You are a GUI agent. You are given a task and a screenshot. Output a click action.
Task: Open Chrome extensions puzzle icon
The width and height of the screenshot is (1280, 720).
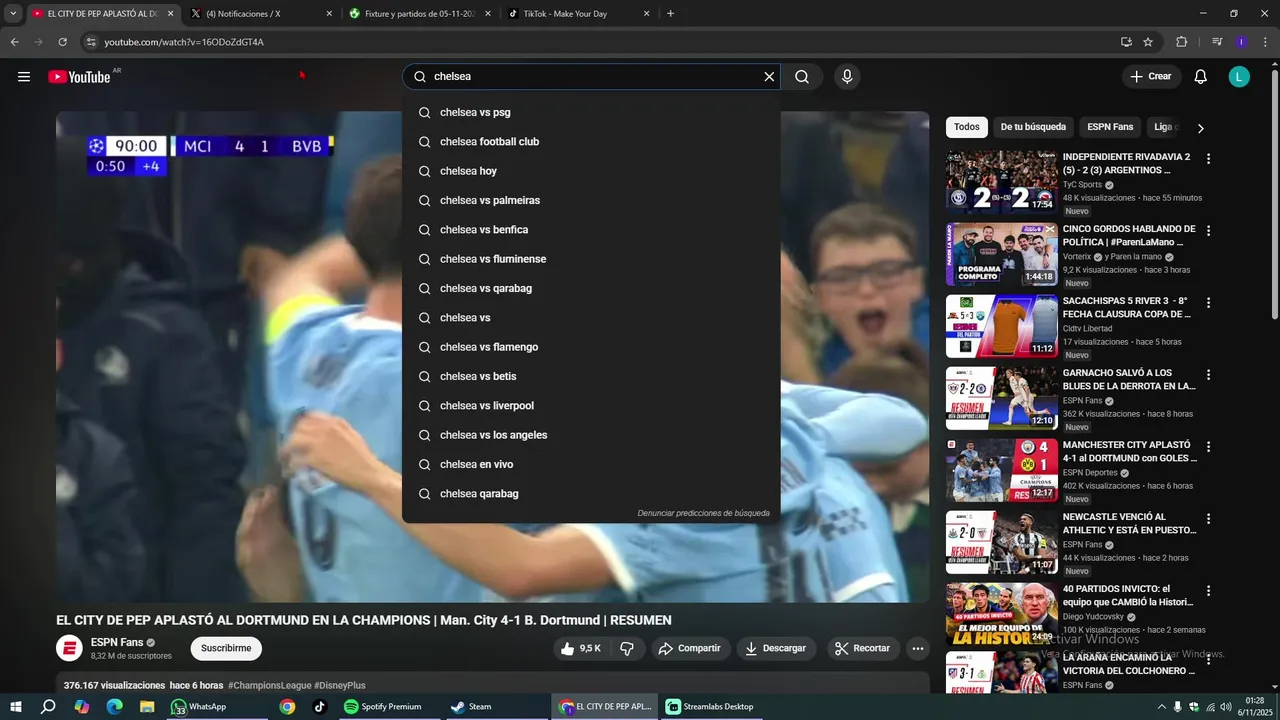coord(1182,42)
